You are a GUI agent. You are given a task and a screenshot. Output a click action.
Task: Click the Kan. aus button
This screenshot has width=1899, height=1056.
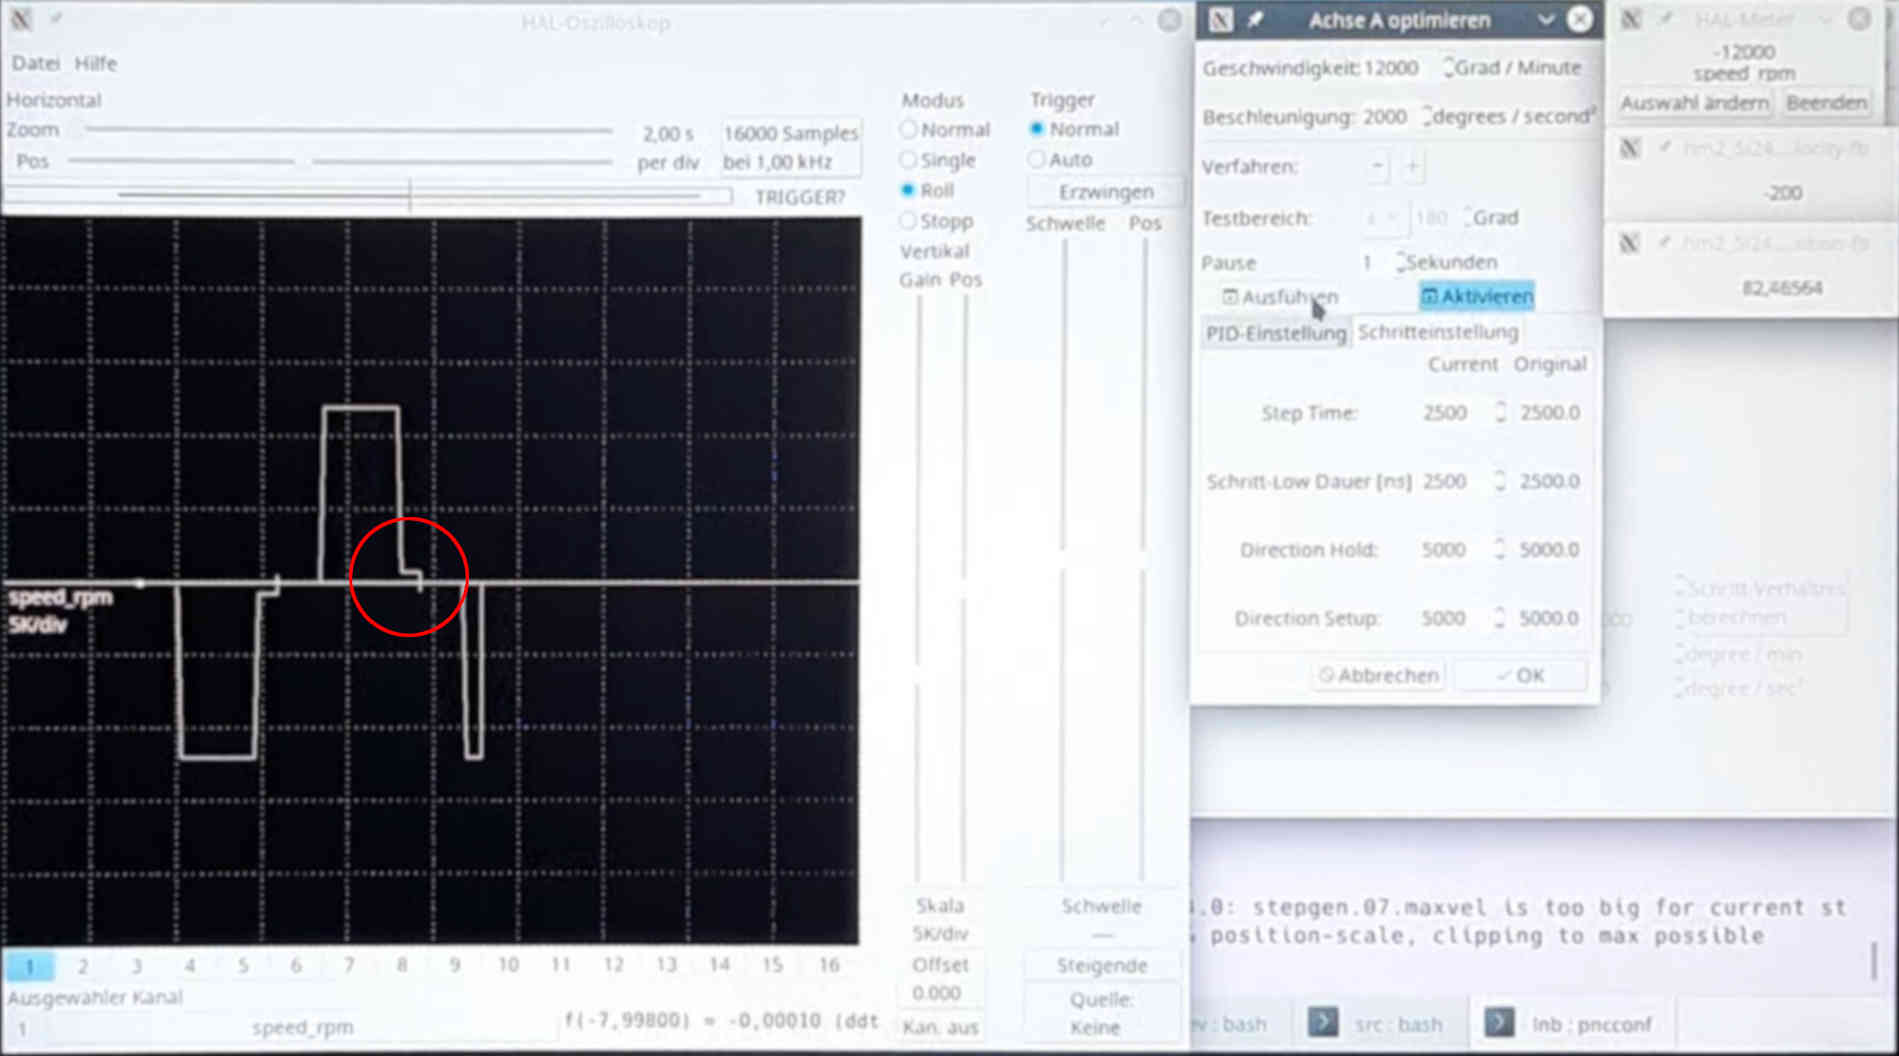point(940,1027)
